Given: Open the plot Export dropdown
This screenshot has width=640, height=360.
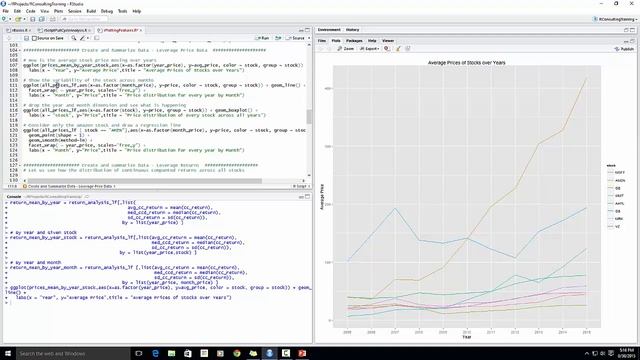Looking at the screenshot, I should pyautogui.click(x=369, y=49).
